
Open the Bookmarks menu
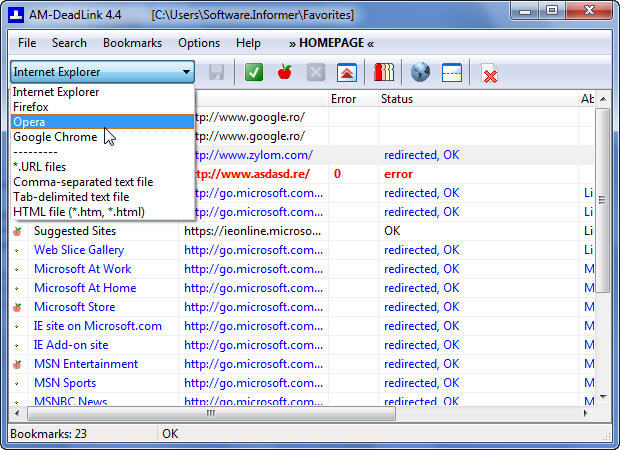tap(132, 43)
